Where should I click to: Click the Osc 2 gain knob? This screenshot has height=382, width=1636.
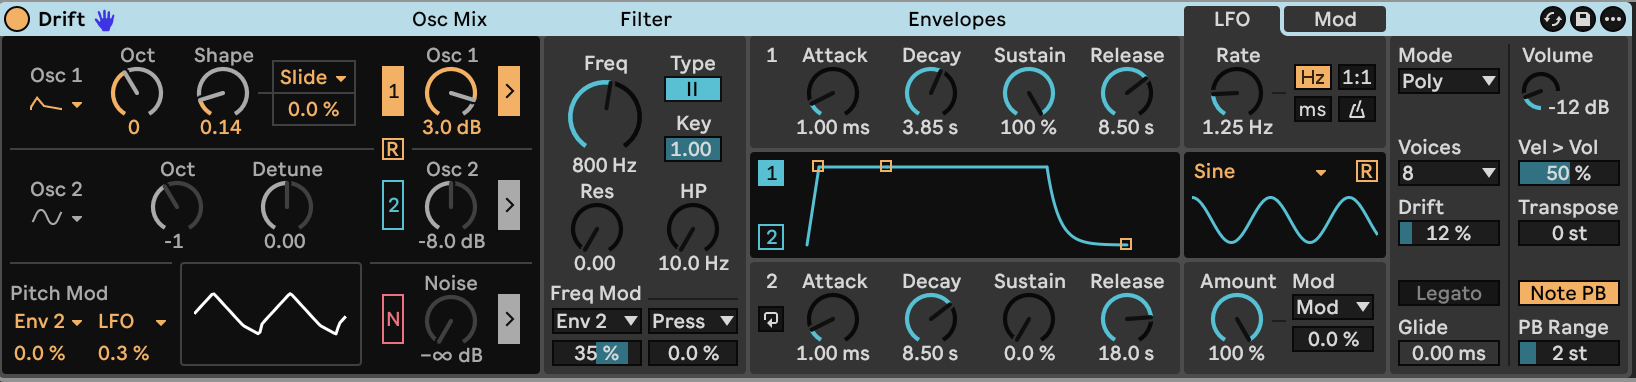coord(451,206)
